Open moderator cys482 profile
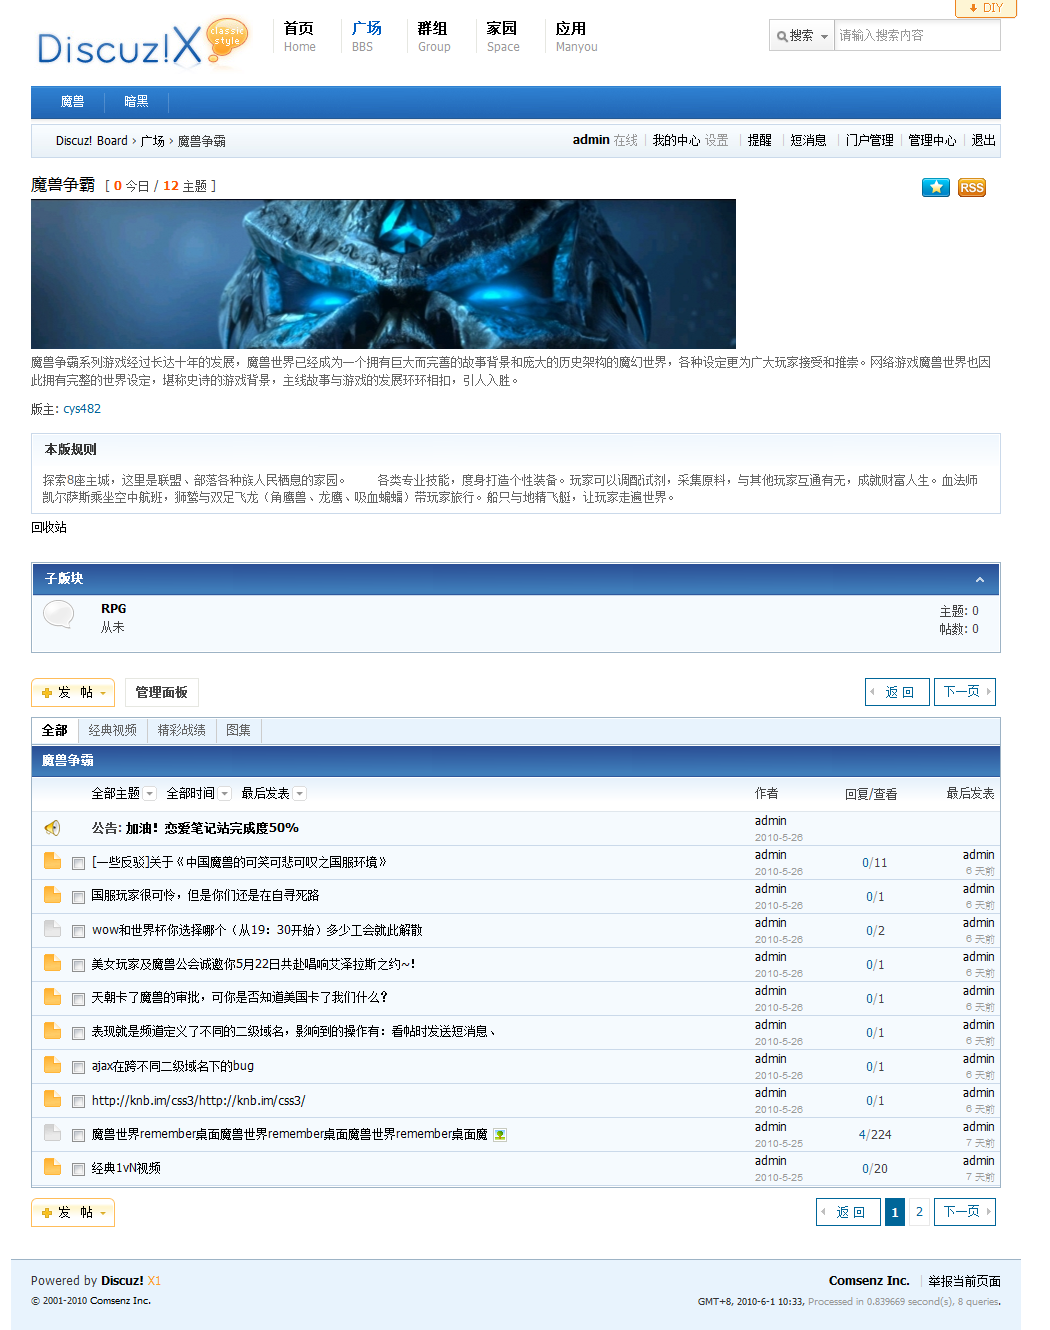This screenshot has height=1330, width=1050. click(82, 409)
